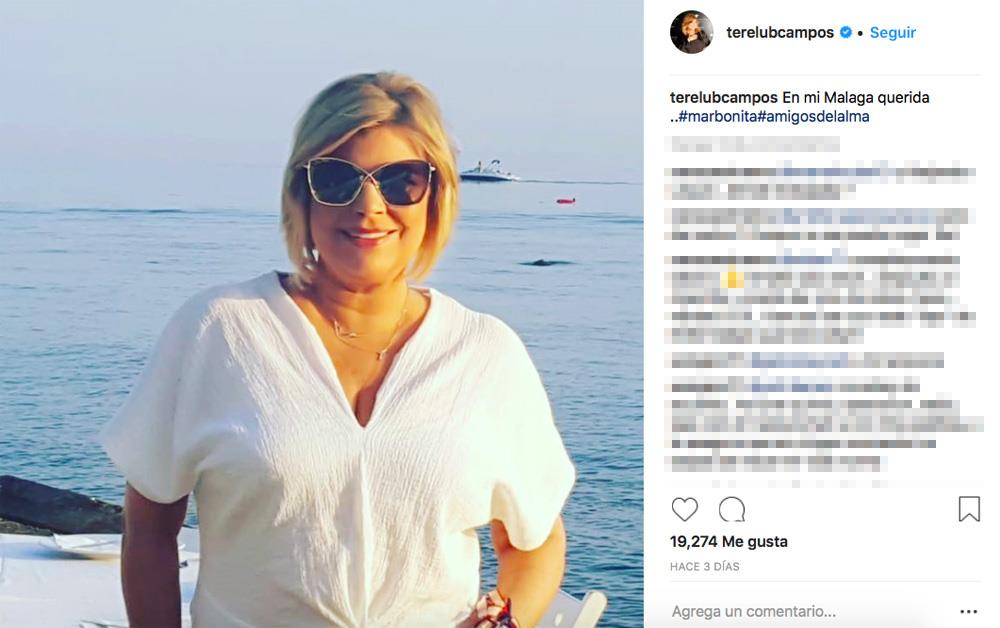Open the three-dots more options menu
Image resolution: width=1000 pixels, height=628 pixels.
point(968,612)
